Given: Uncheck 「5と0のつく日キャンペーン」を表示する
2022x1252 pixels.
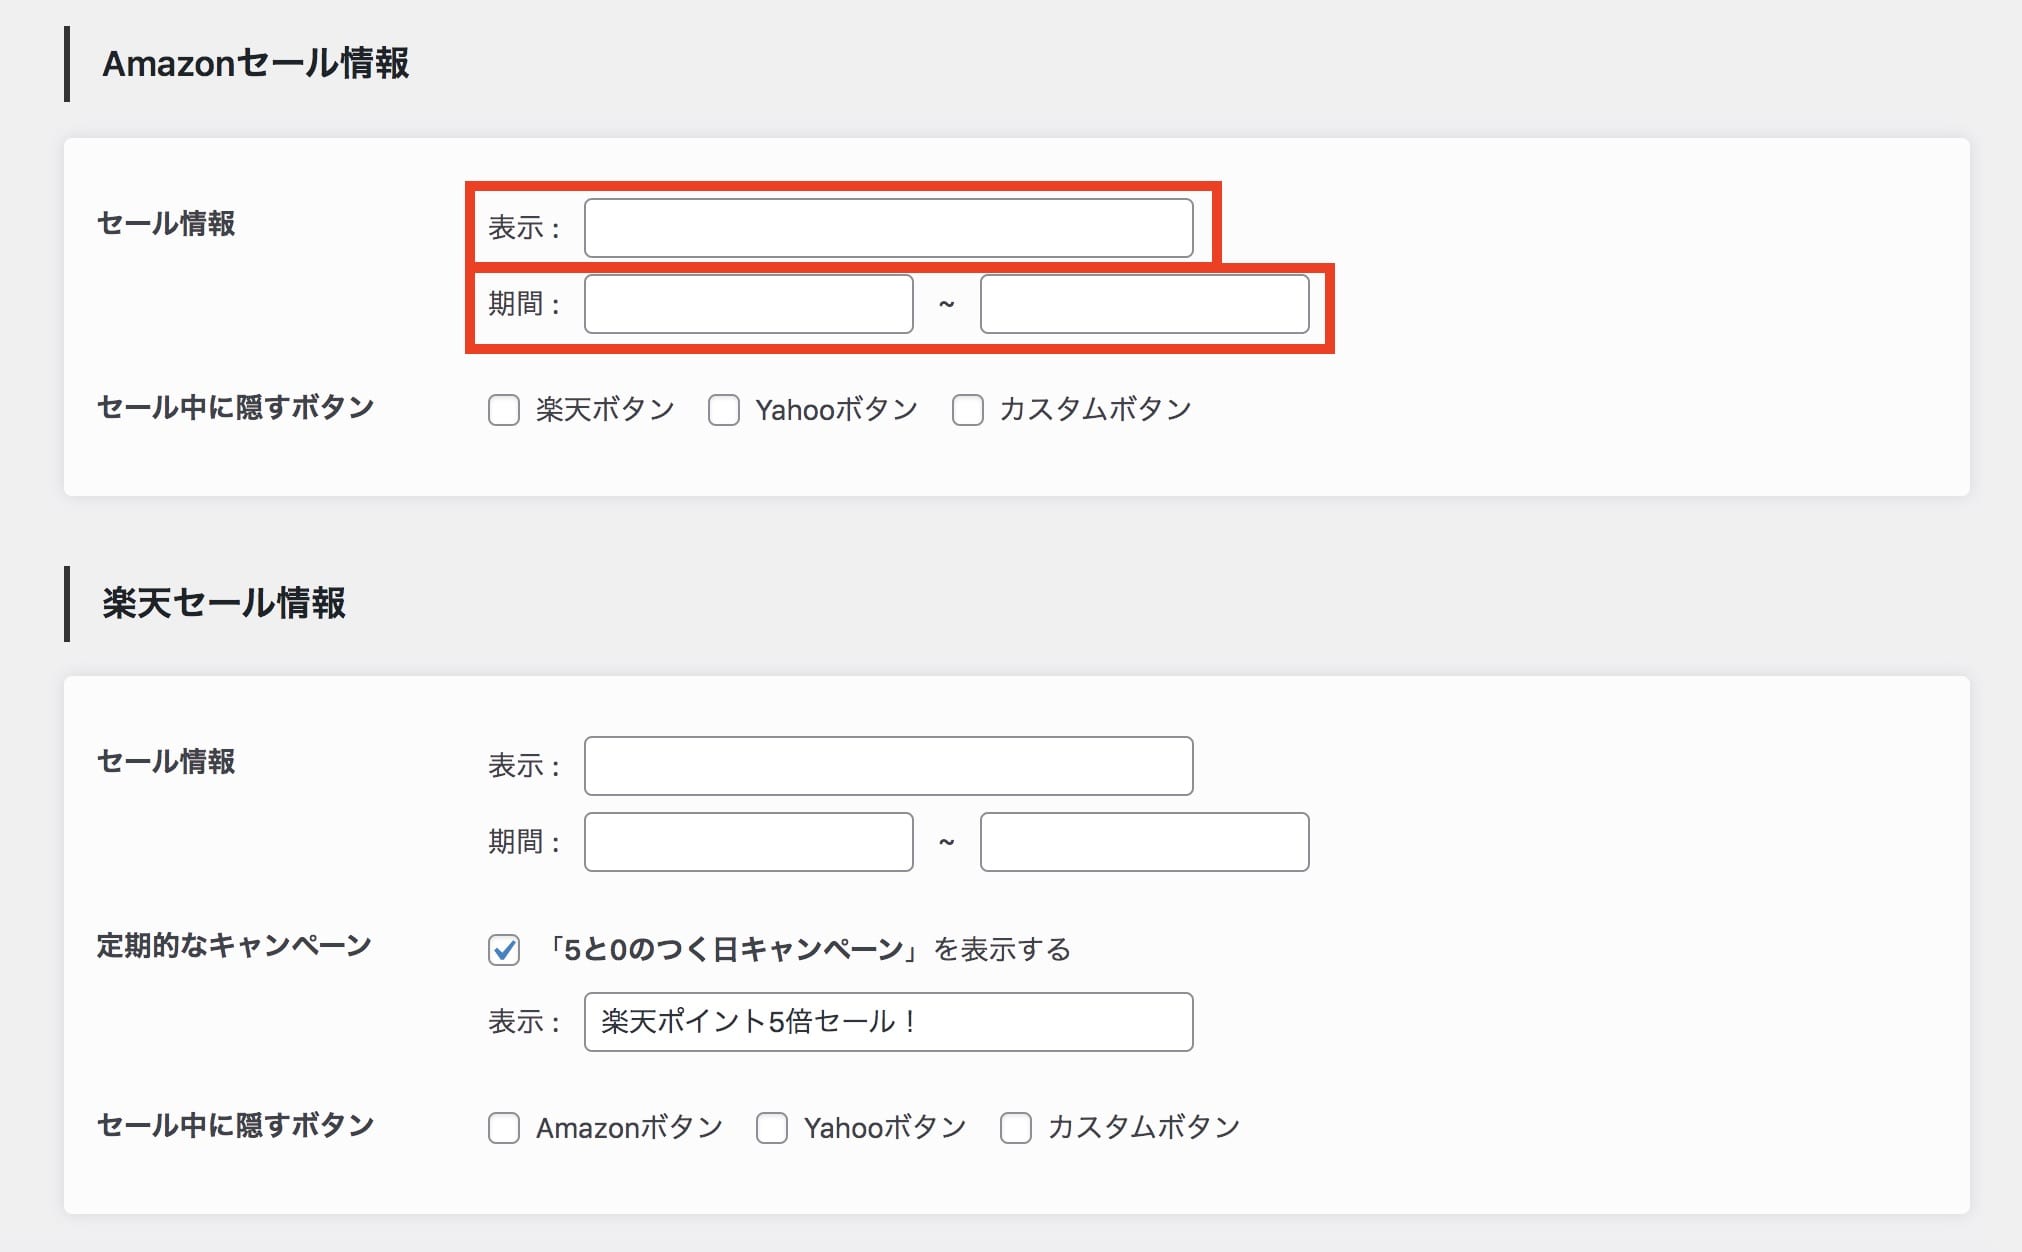Looking at the screenshot, I should click(x=506, y=950).
